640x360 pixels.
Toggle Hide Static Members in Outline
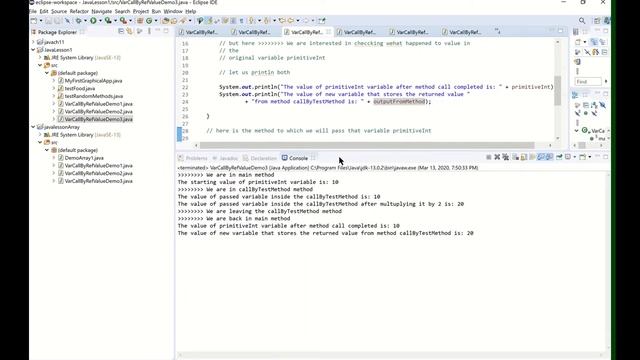point(577,113)
